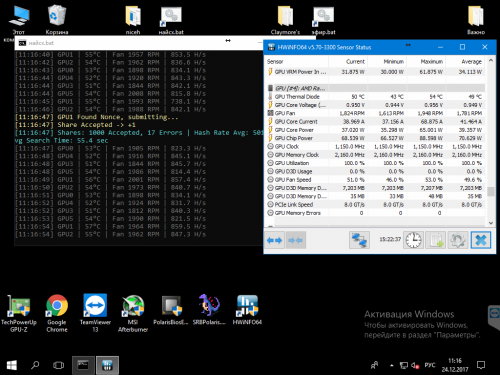Open the action center notification icon

pos(481,365)
